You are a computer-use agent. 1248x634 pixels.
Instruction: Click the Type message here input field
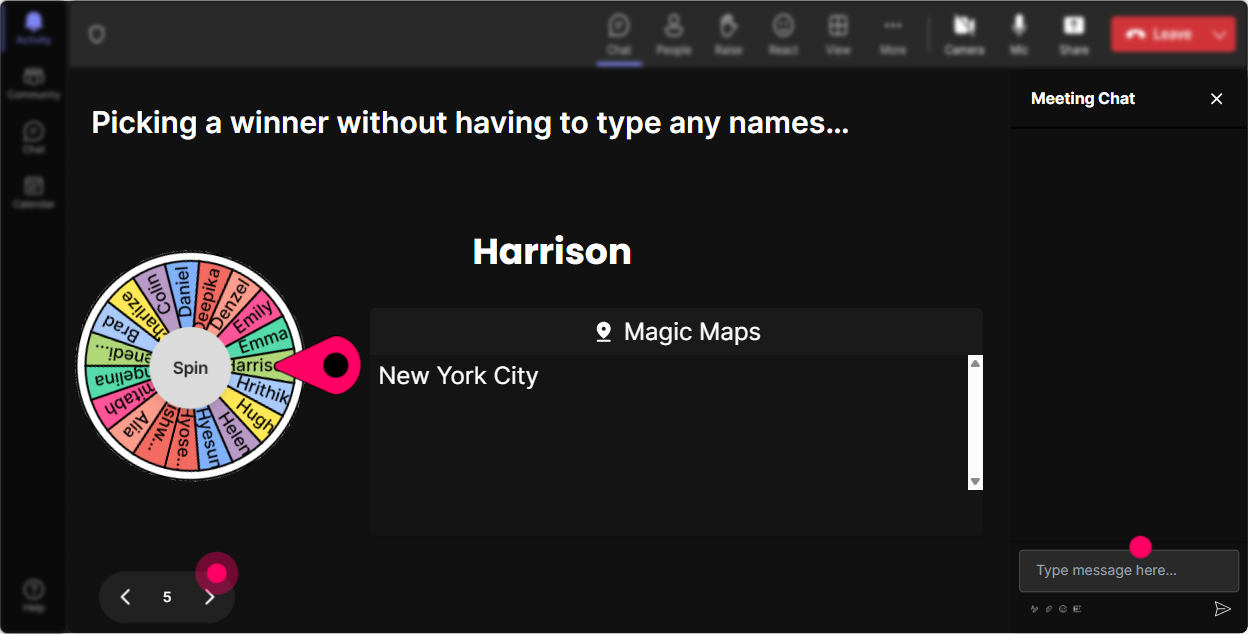click(x=1129, y=571)
